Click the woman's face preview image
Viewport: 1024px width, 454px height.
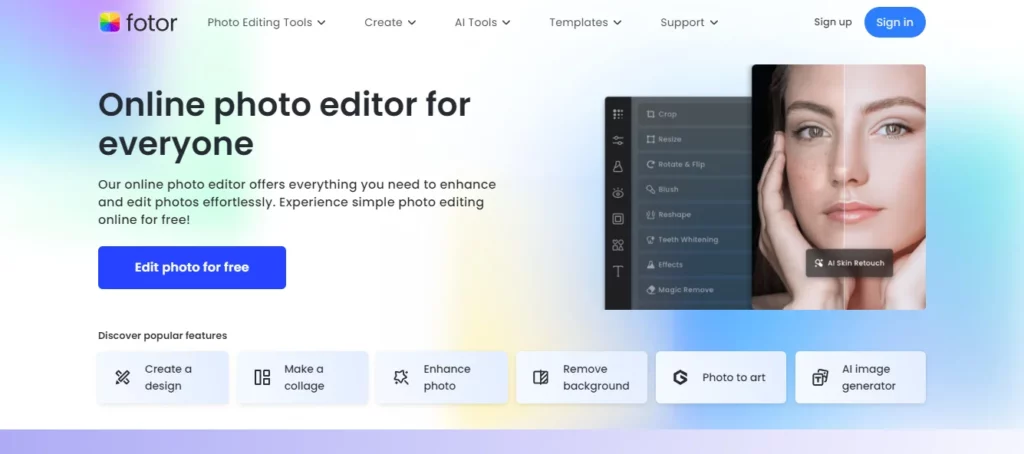click(x=839, y=187)
